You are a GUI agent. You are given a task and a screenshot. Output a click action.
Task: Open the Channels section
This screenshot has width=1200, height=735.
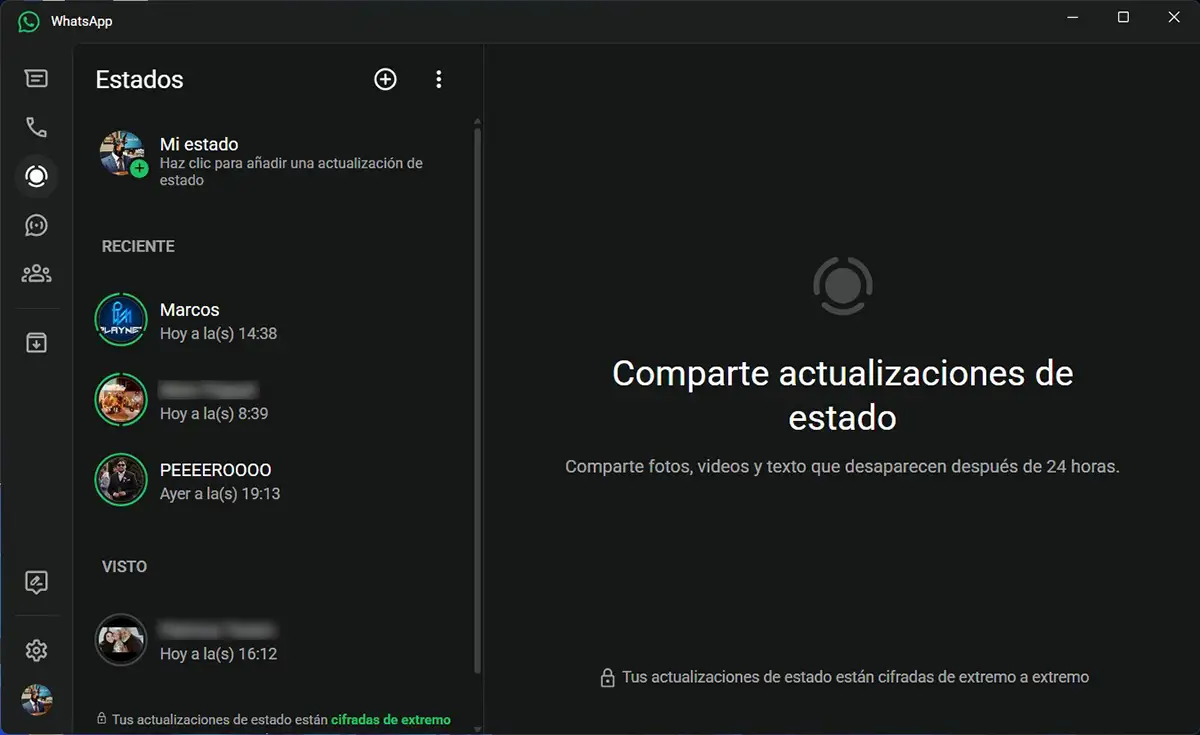click(36, 225)
